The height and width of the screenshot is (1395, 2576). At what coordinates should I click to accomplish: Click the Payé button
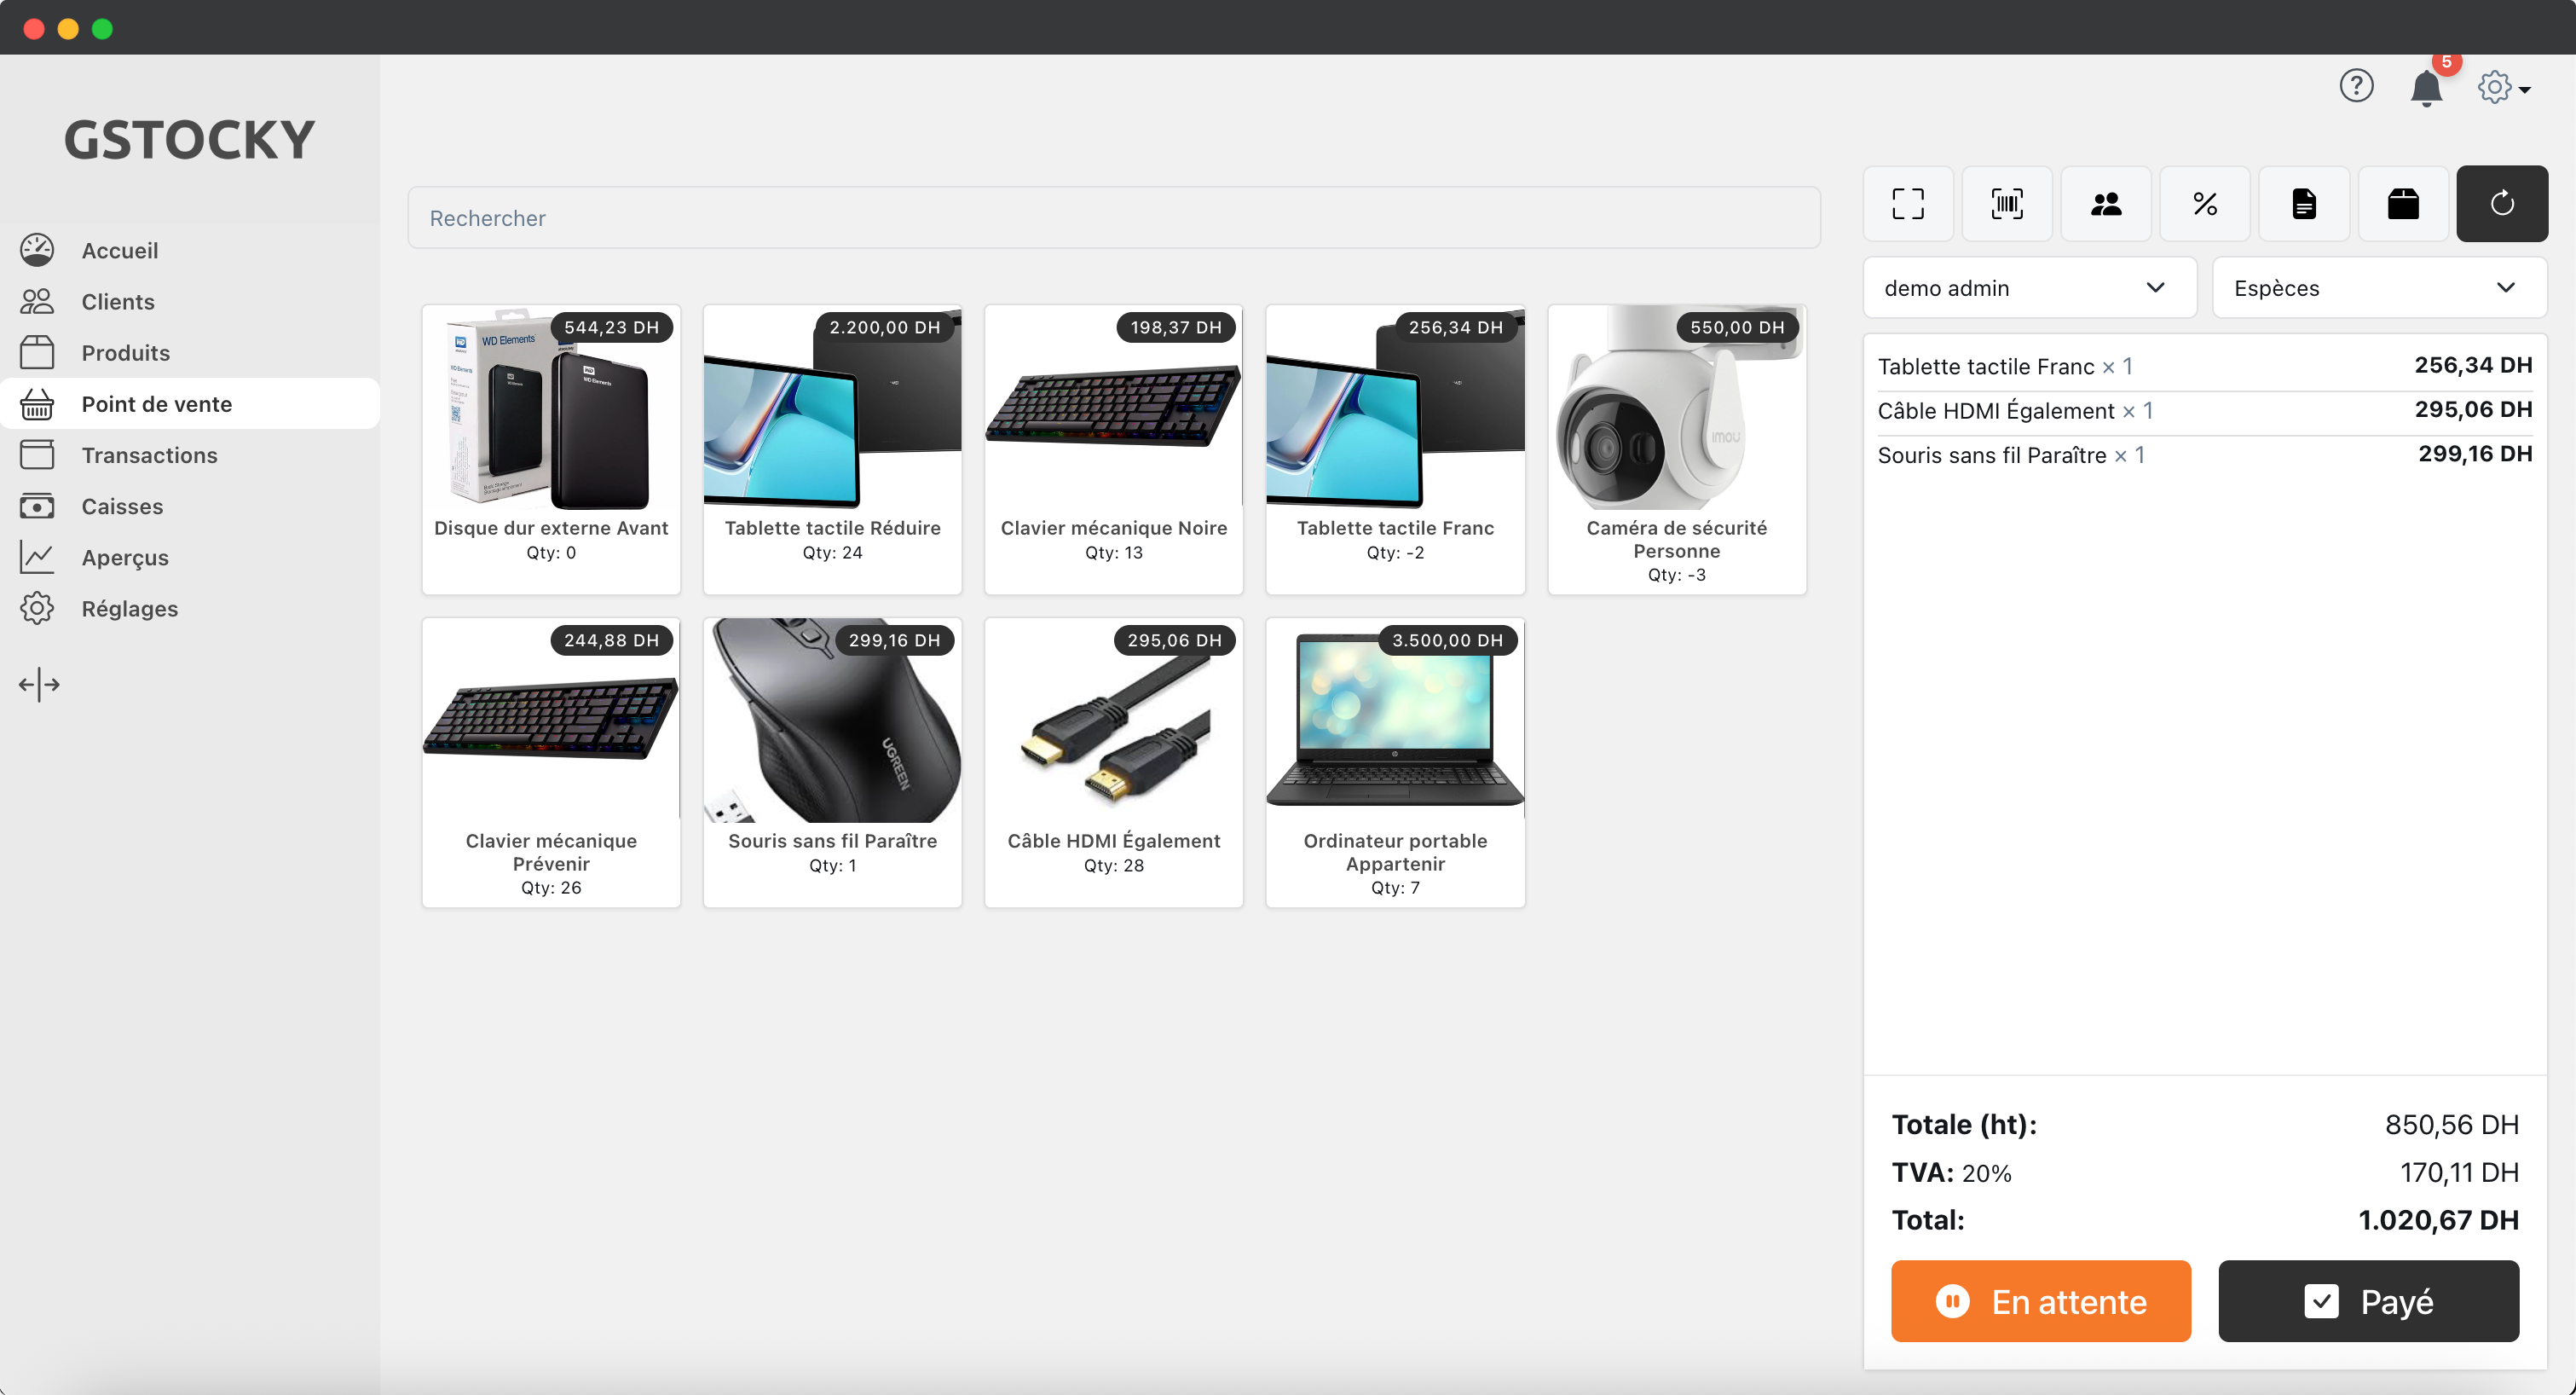2367,1301
